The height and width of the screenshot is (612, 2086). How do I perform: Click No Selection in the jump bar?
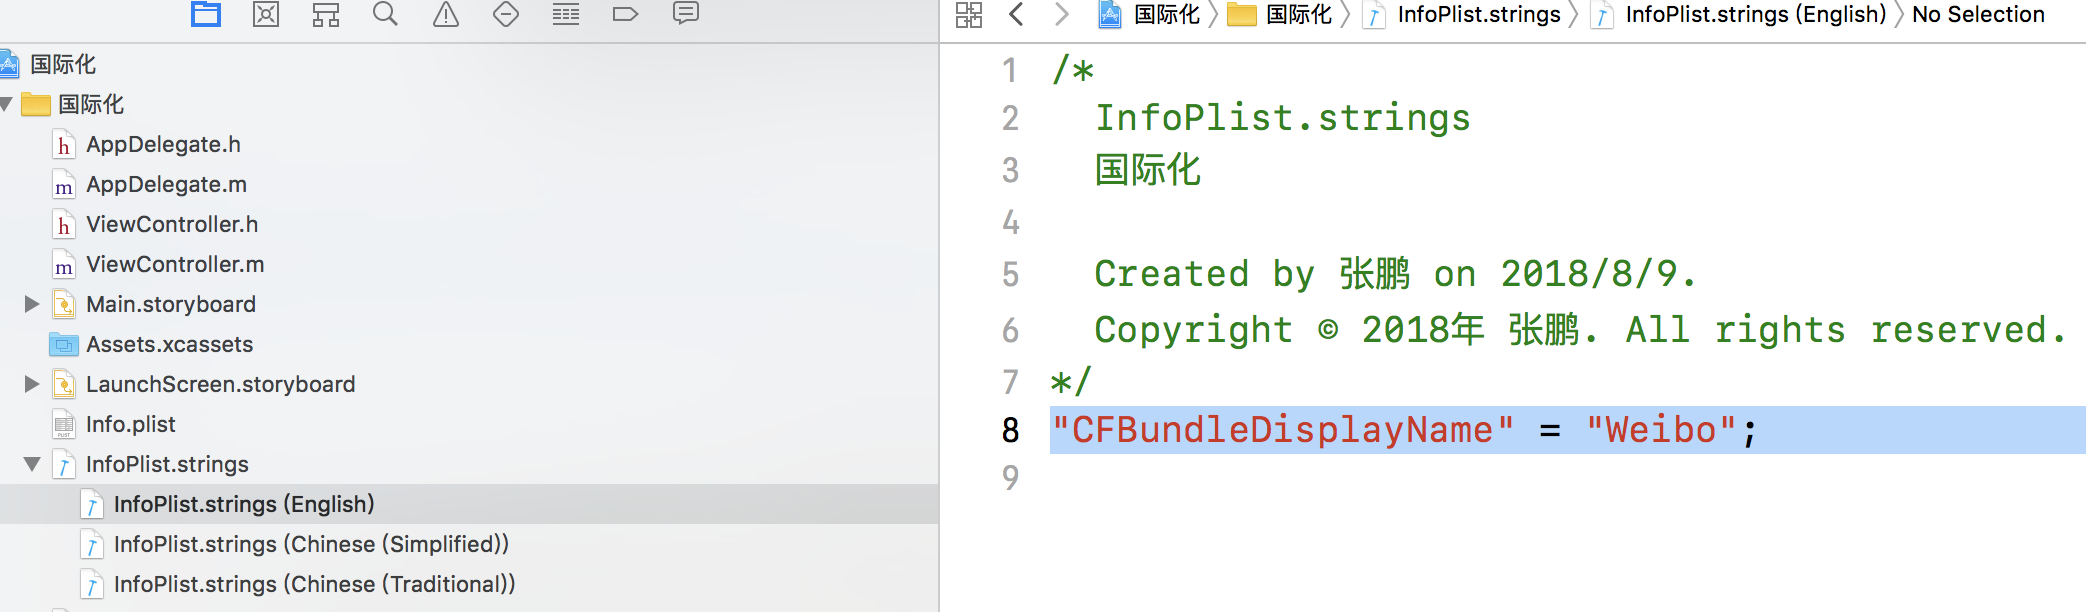tap(1978, 15)
